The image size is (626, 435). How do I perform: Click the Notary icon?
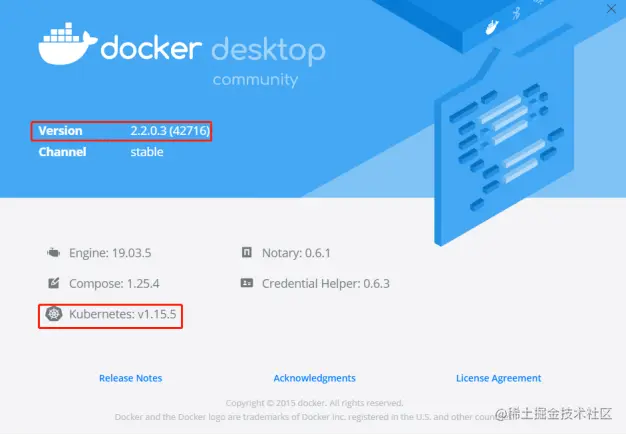coord(247,252)
